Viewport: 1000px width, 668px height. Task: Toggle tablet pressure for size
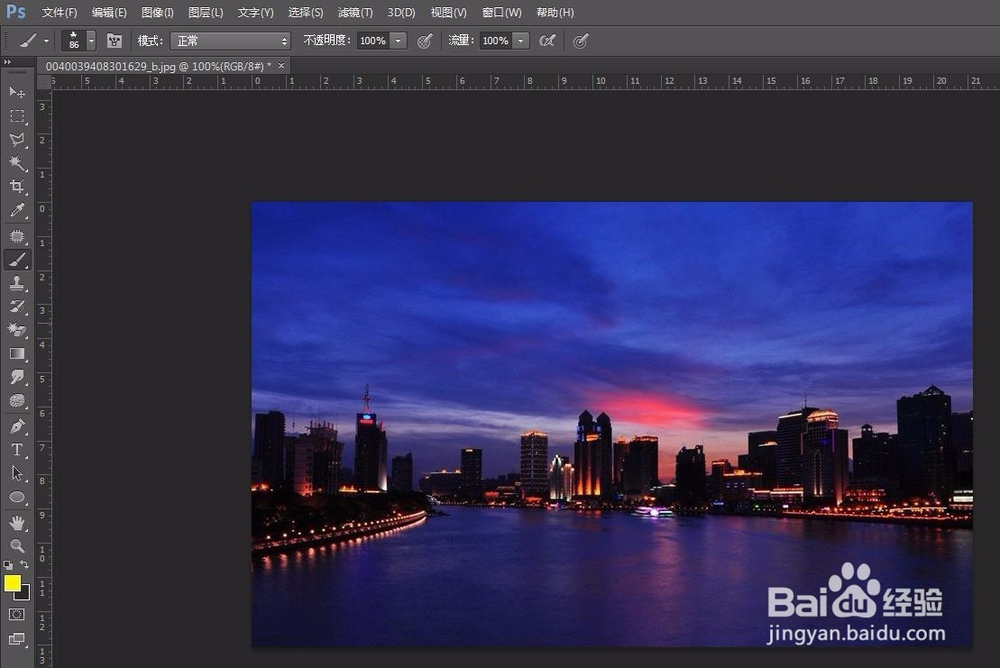580,41
